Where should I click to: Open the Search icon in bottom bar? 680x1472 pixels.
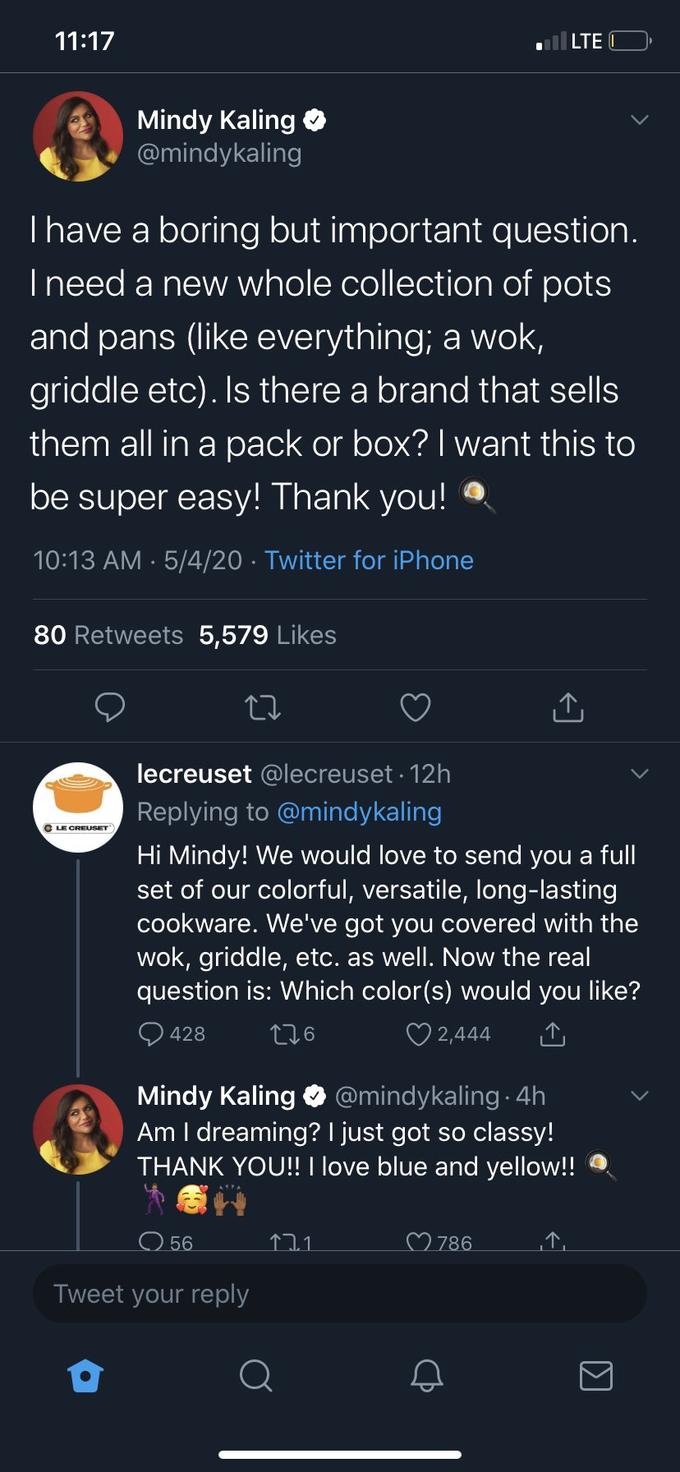click(x=255, y=1375)
